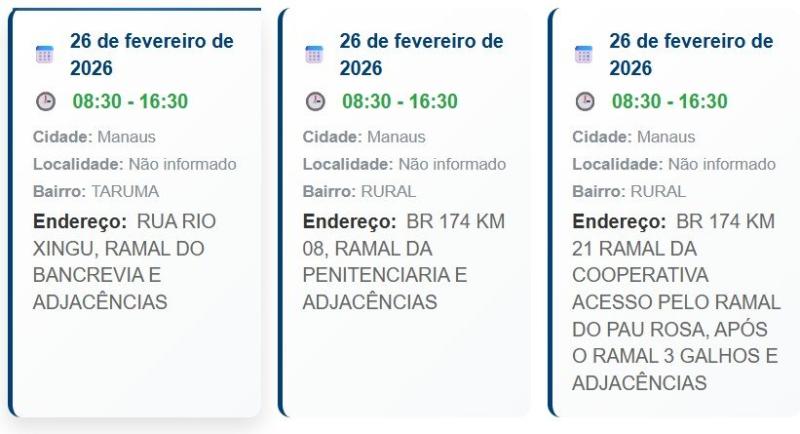Click Localidade: Não informado in the Cooperativa card

point(674,164)
